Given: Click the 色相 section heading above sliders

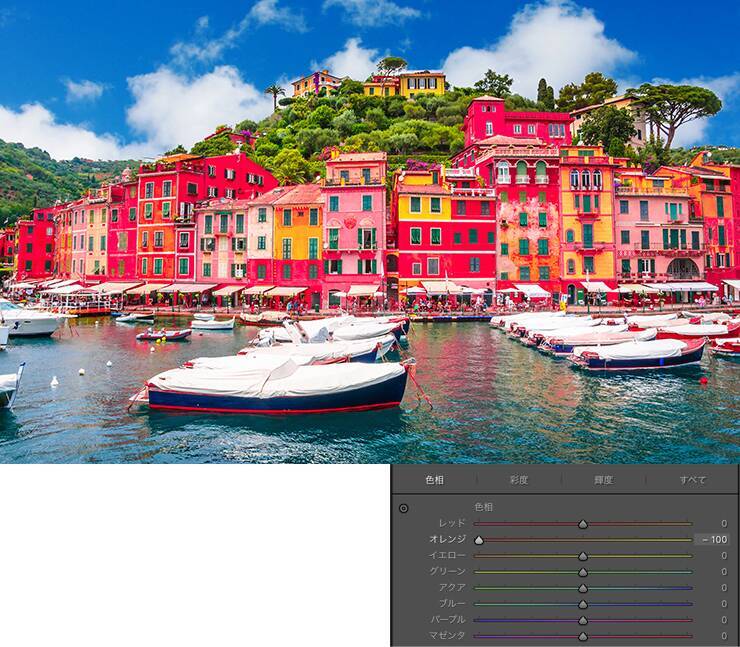Looking at the screenshot, I should point(484,507).
